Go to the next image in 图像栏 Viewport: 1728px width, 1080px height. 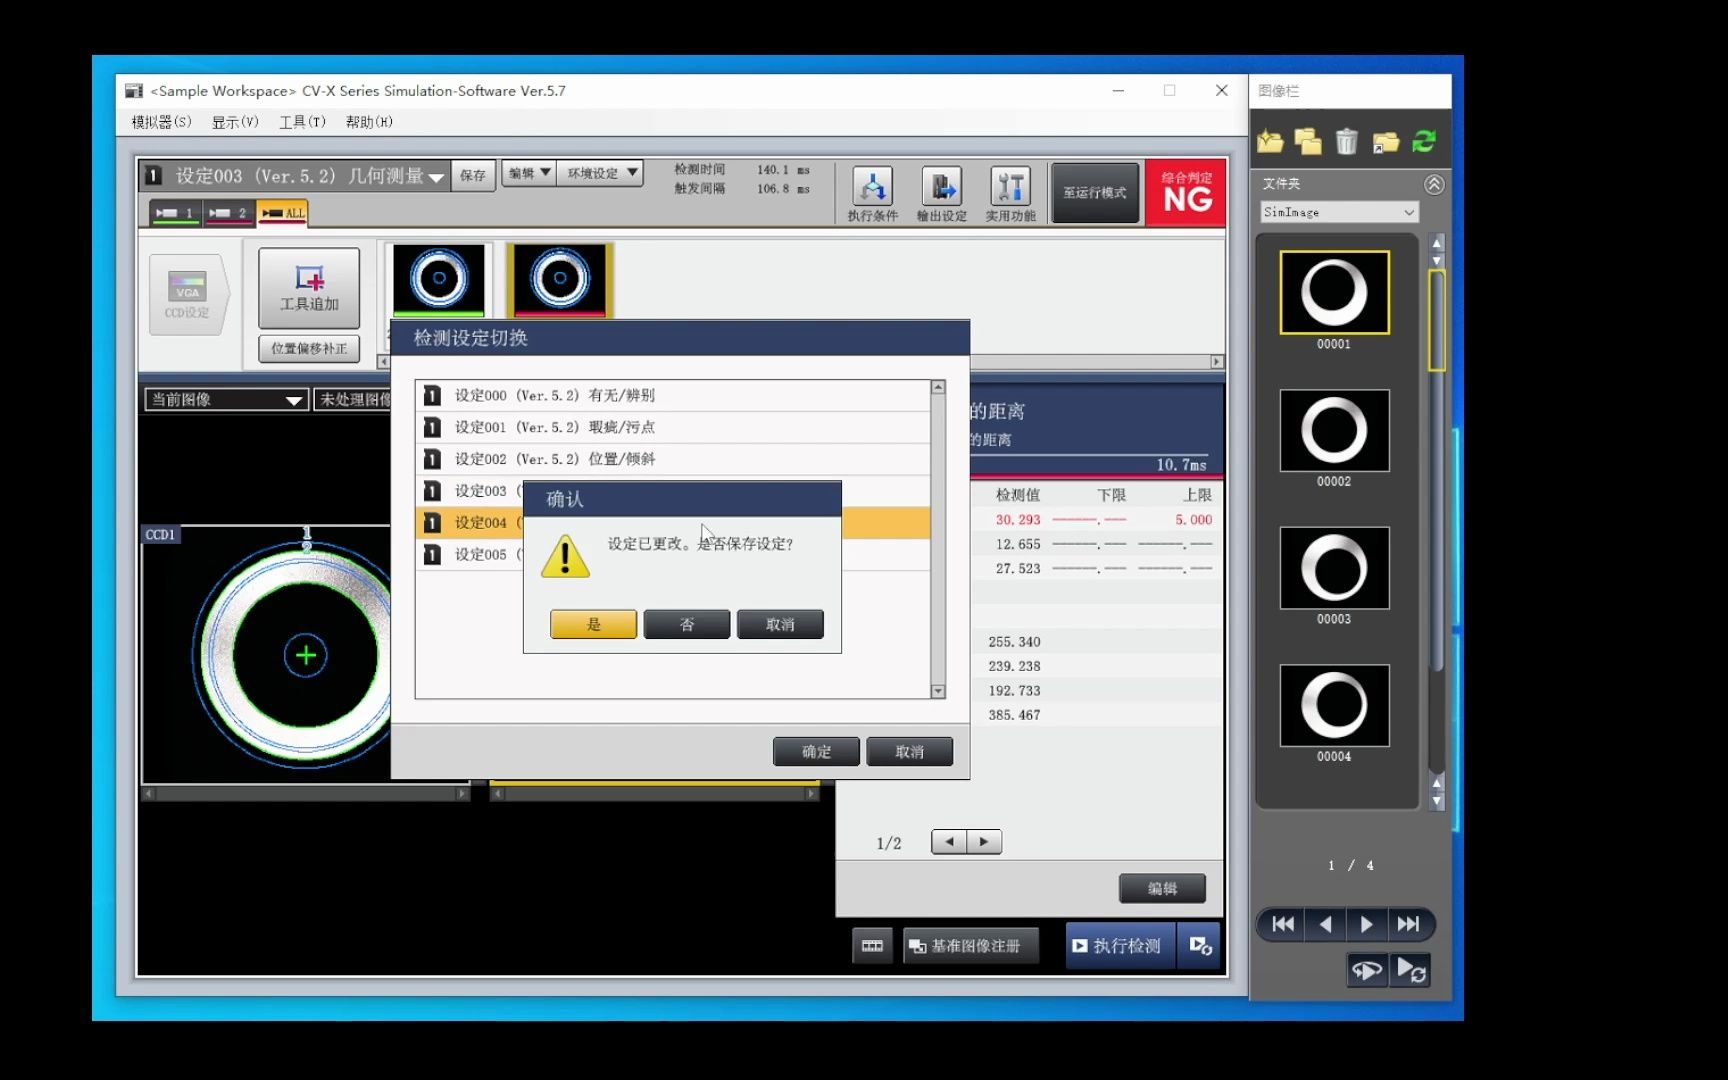tap(1366, 924)
